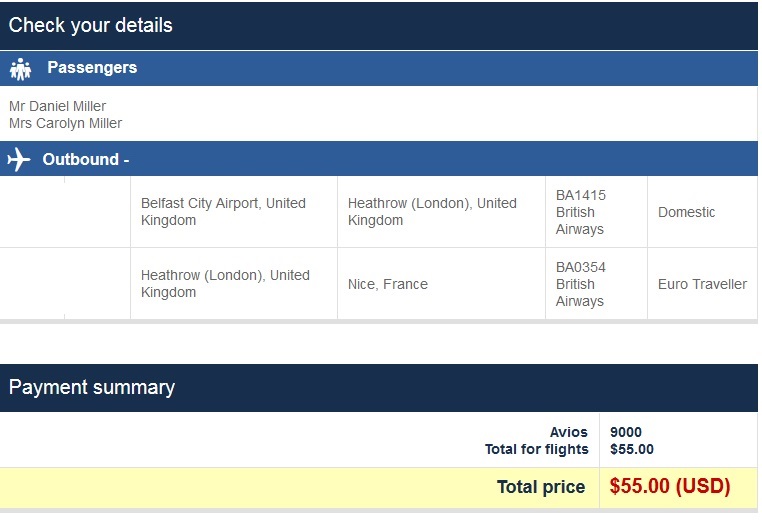Image resolution: width=762 pixels, height=527 pixels.
Task: Click the outbound airplane icon
Action: coord(18,159)
